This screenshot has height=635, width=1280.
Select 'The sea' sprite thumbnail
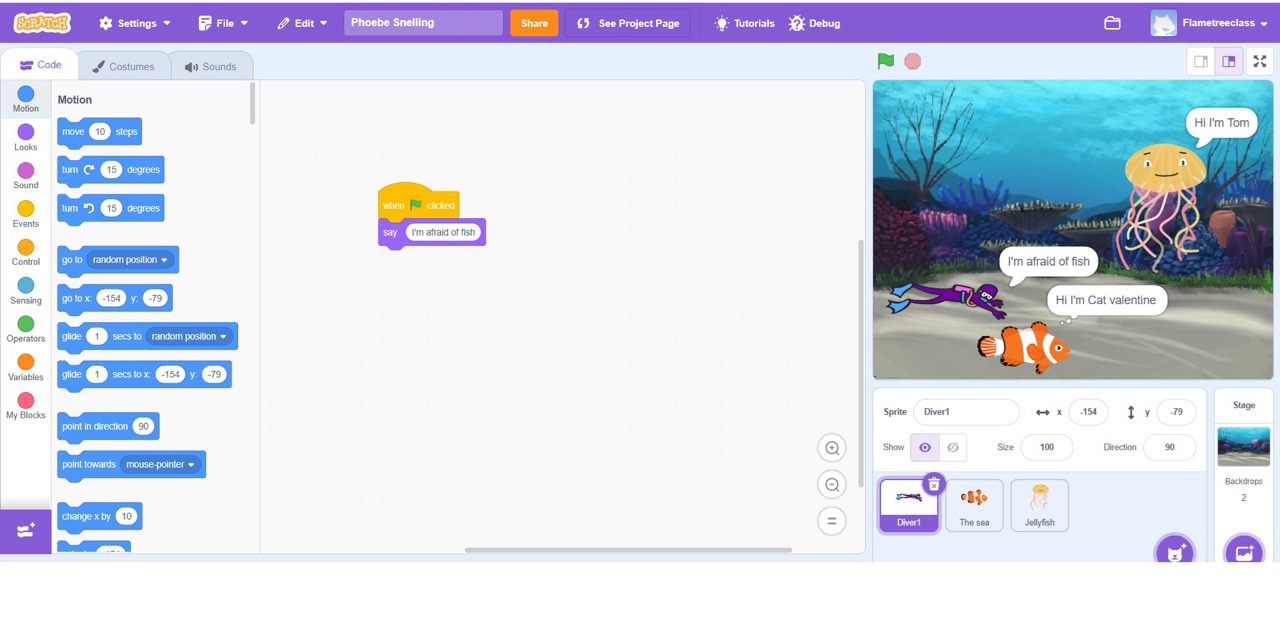point(974,505)
